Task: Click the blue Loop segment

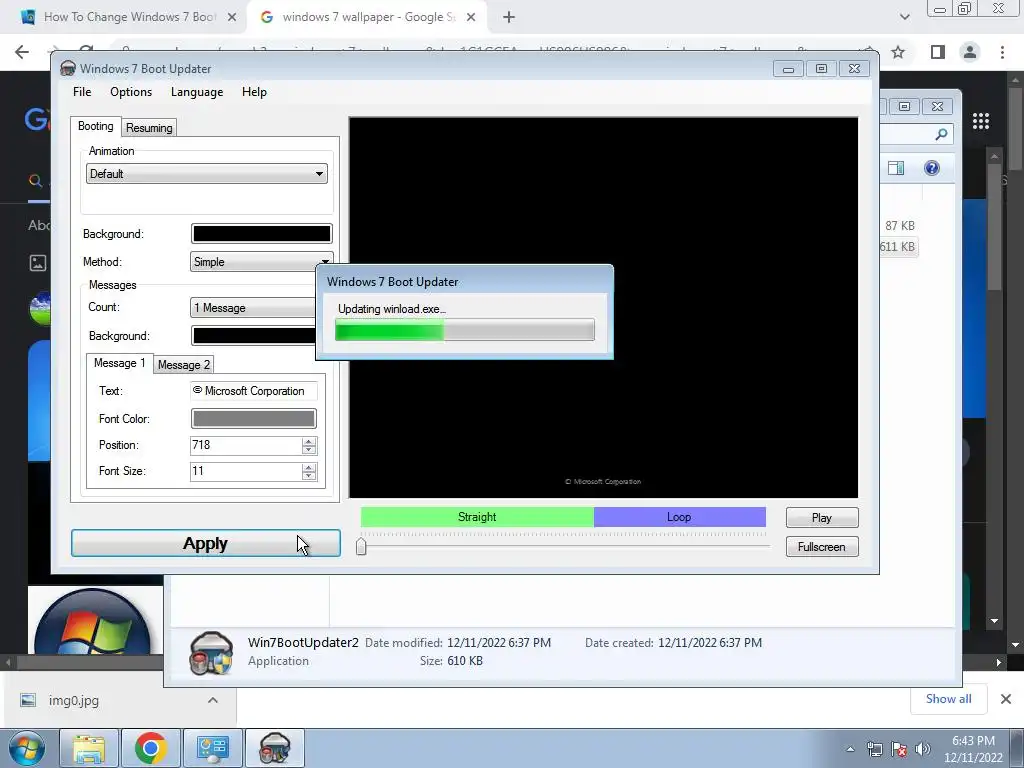Action: click(x=679, y=517)
